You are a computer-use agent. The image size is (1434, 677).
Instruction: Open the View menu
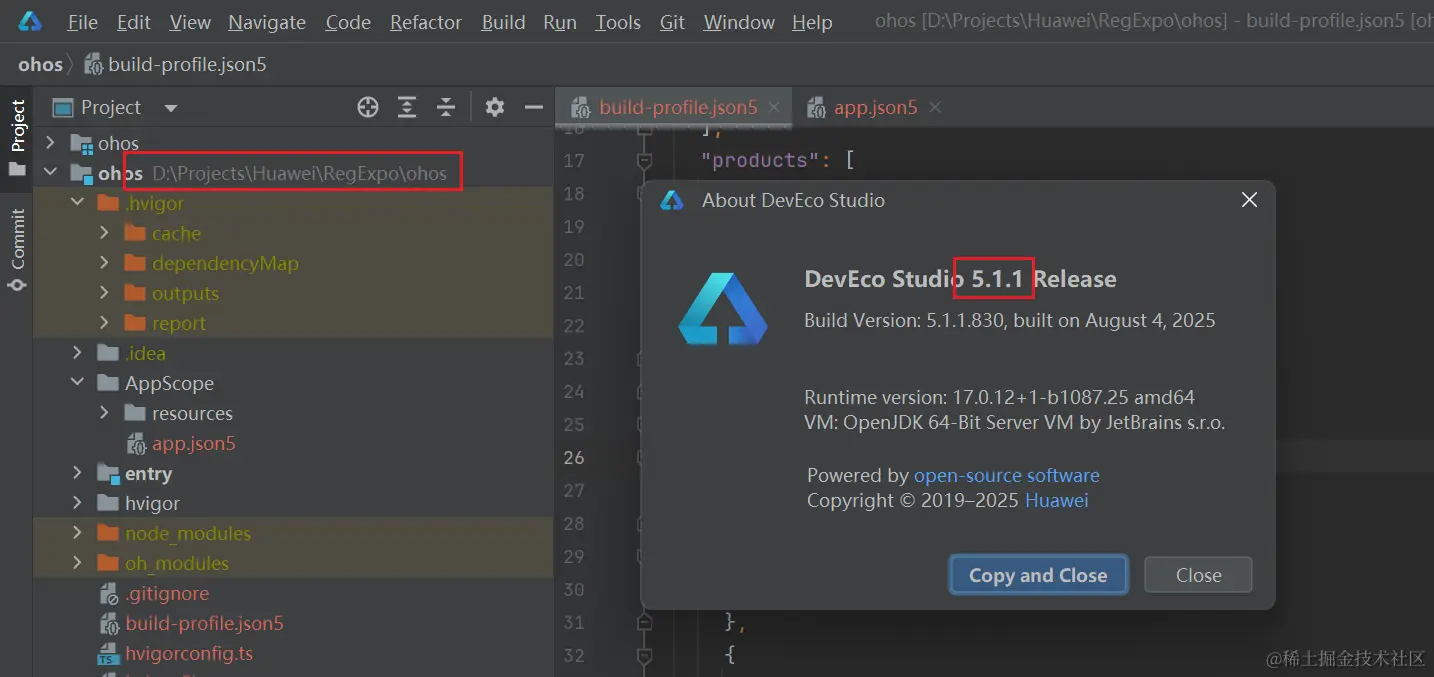pyautogui.click(x=189, y=22)
